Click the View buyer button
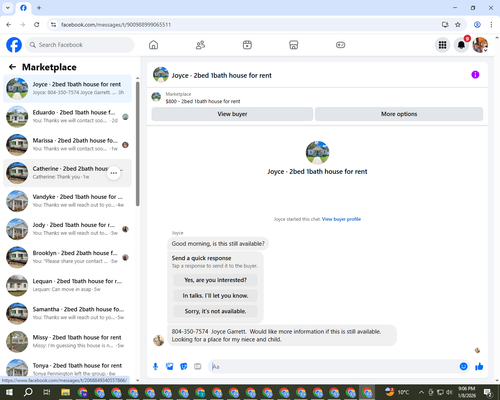This screenshot has height=400, width=500. click(232, 114)
